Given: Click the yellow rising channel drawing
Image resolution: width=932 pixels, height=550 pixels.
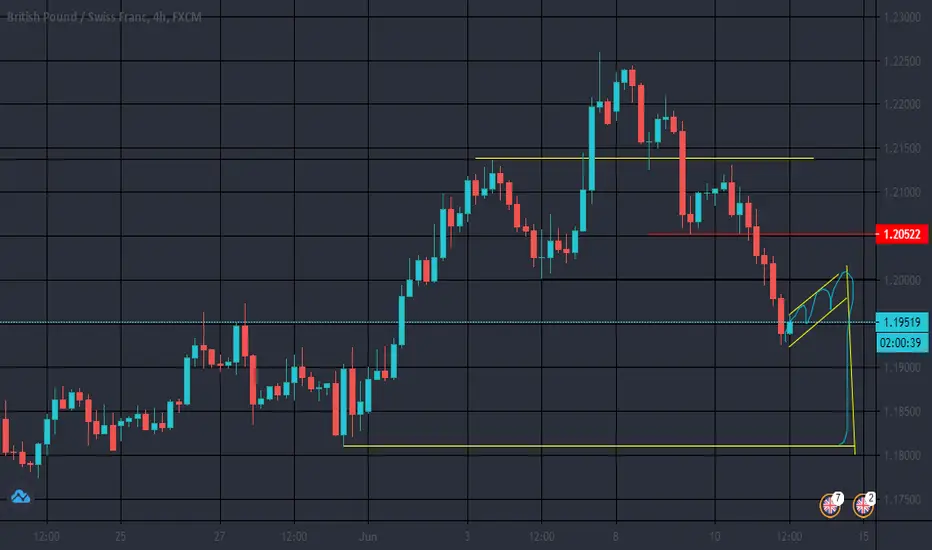Looking at the screenshot, I should (818, 307).
